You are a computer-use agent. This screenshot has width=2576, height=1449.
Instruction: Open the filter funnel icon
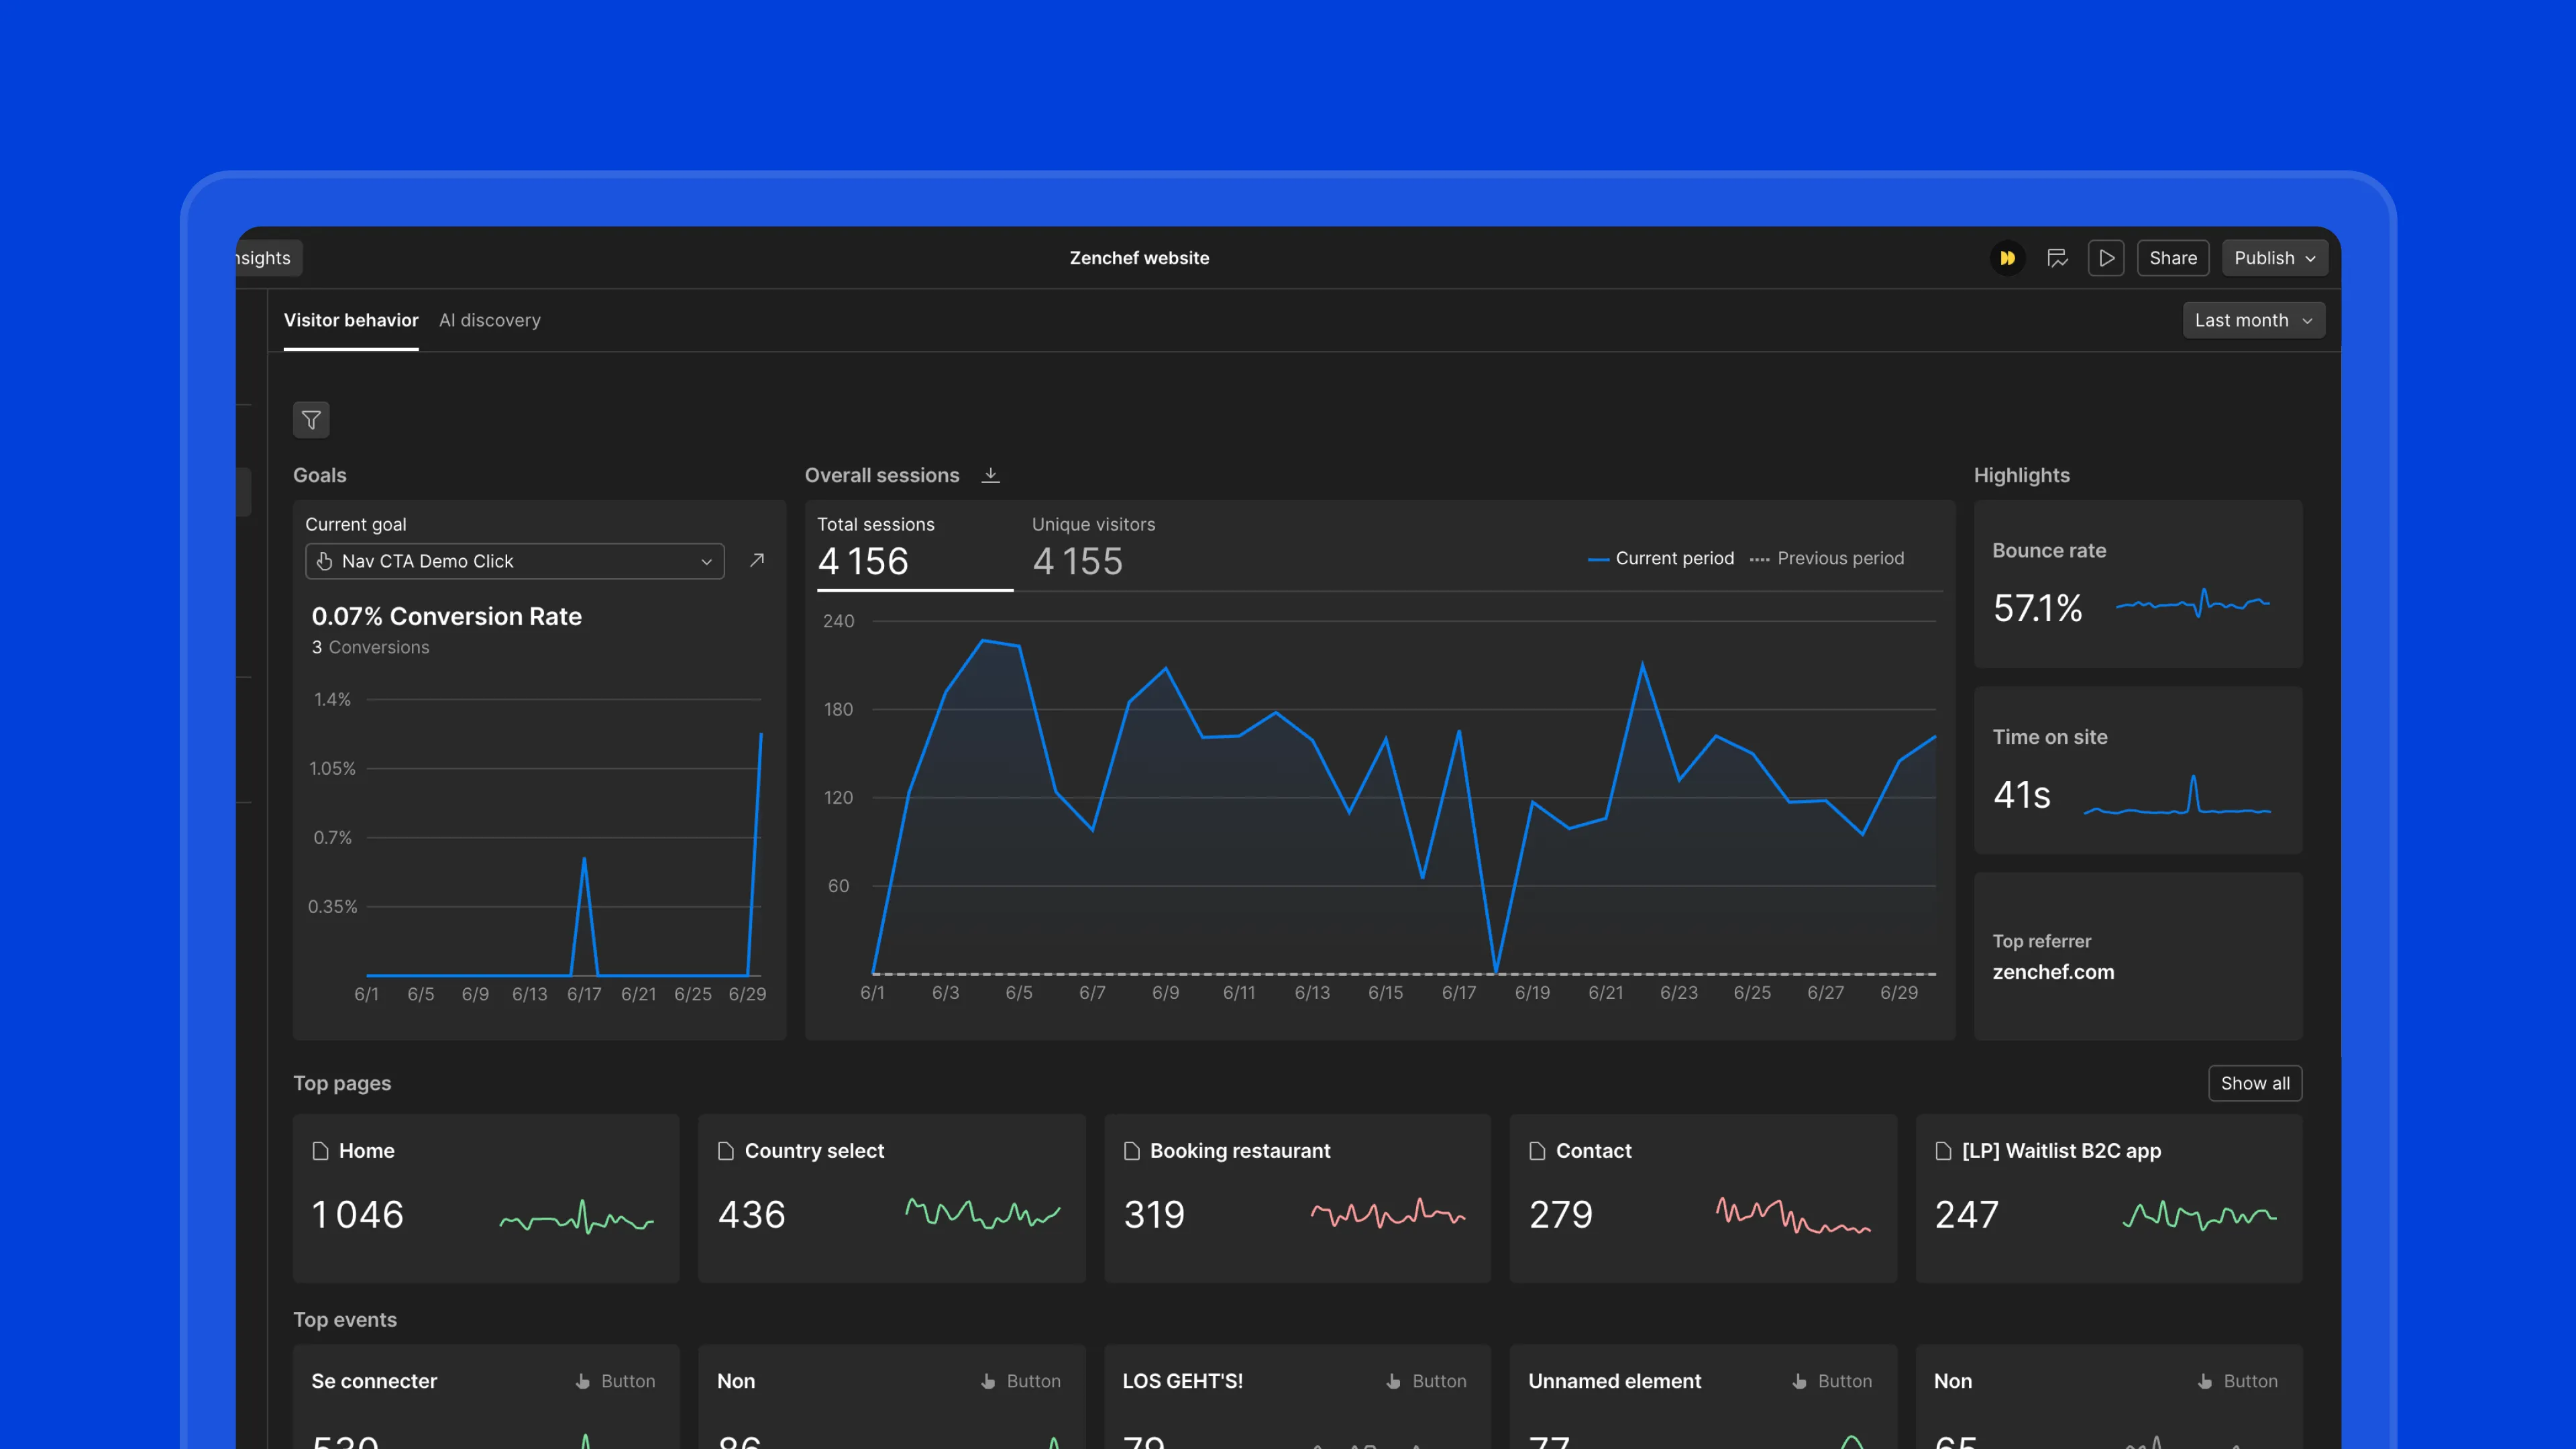click(311, 420)
